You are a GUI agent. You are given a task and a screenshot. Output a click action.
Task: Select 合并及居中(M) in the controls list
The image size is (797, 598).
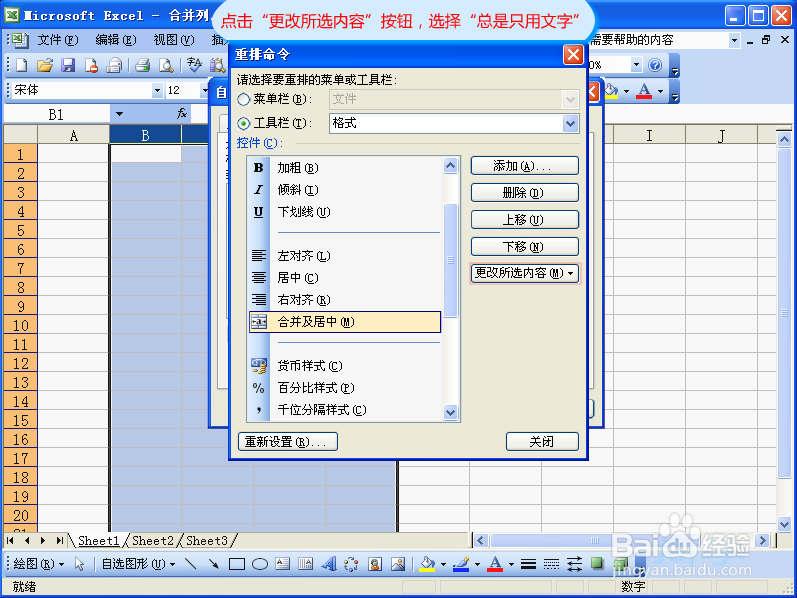coord(345,322)
